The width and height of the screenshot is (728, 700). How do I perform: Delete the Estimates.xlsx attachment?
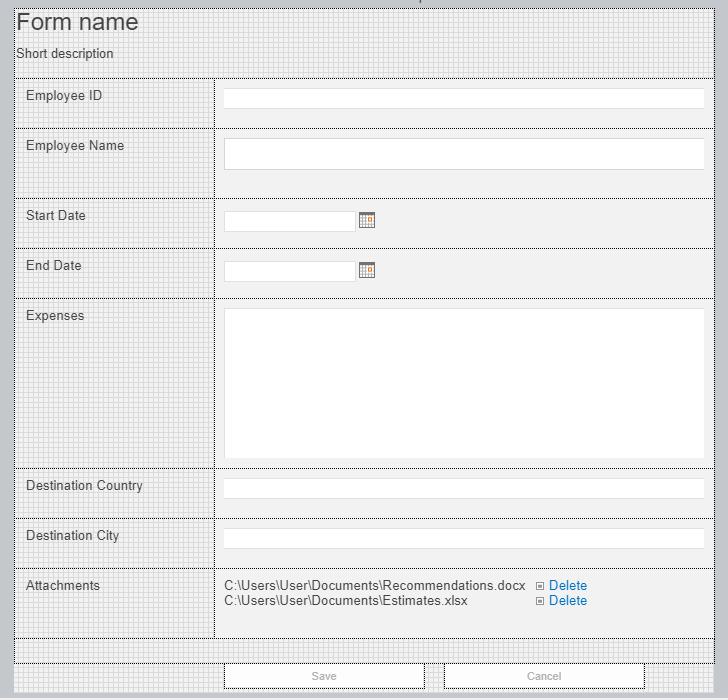point(567,600)
